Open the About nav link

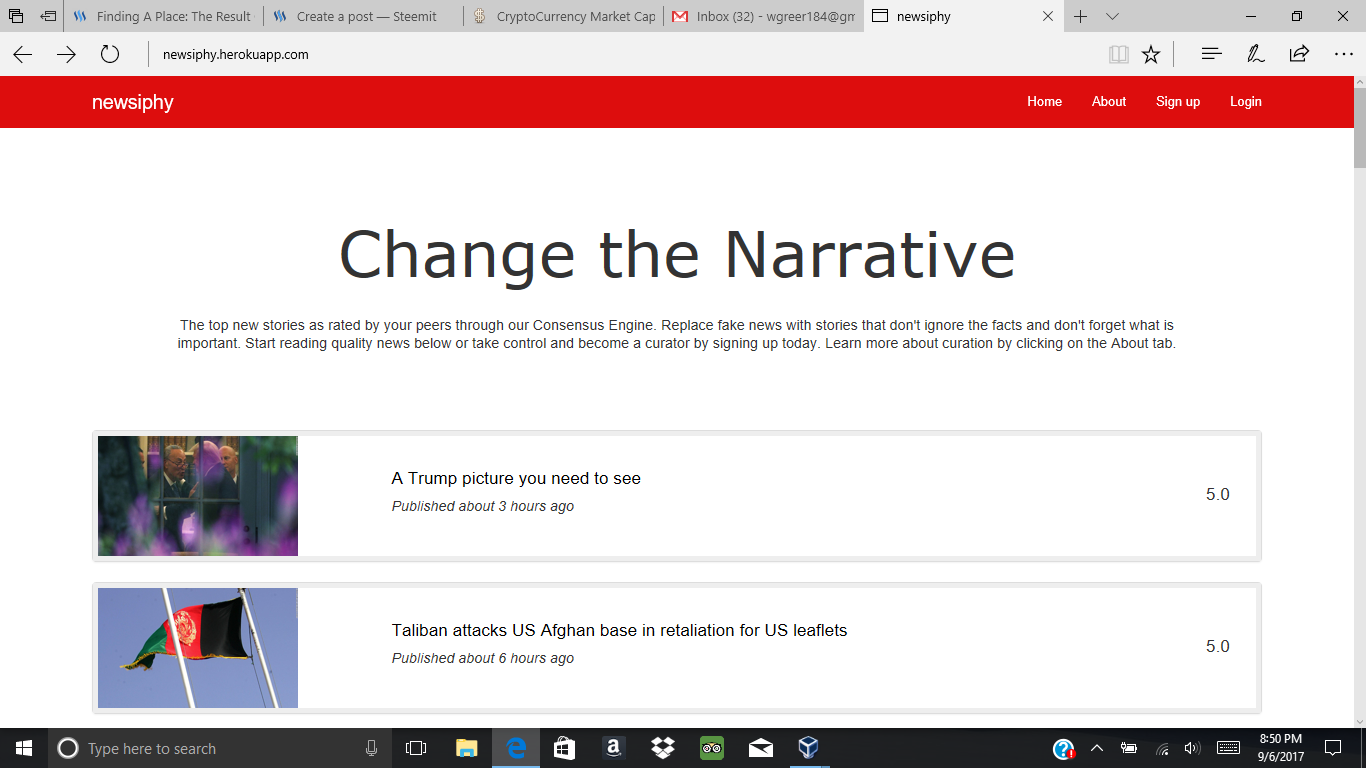coord(1109,101)
